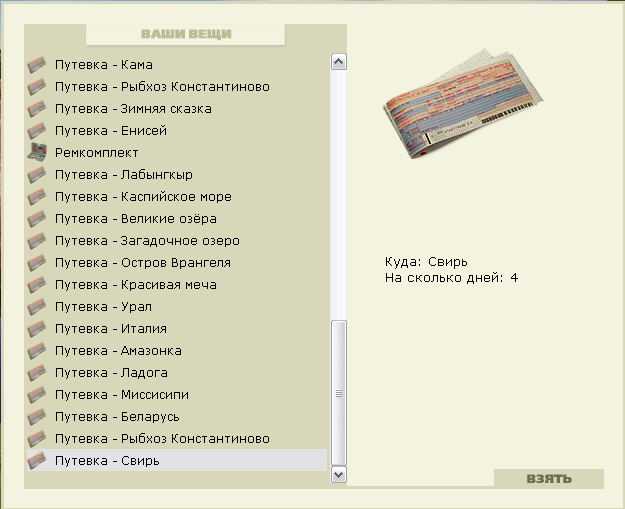Screen dimensions: 625x509
Task: Select the Путевка - Остров Врангеля item
Action: (x=177, y=262)
